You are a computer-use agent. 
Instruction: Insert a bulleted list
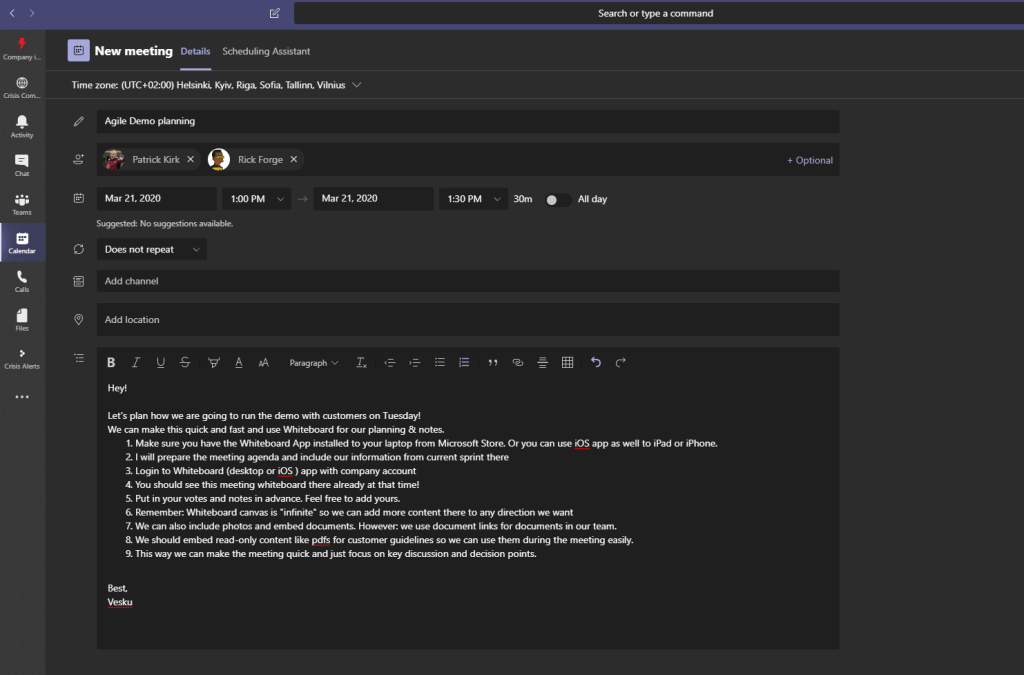(440, 362)
